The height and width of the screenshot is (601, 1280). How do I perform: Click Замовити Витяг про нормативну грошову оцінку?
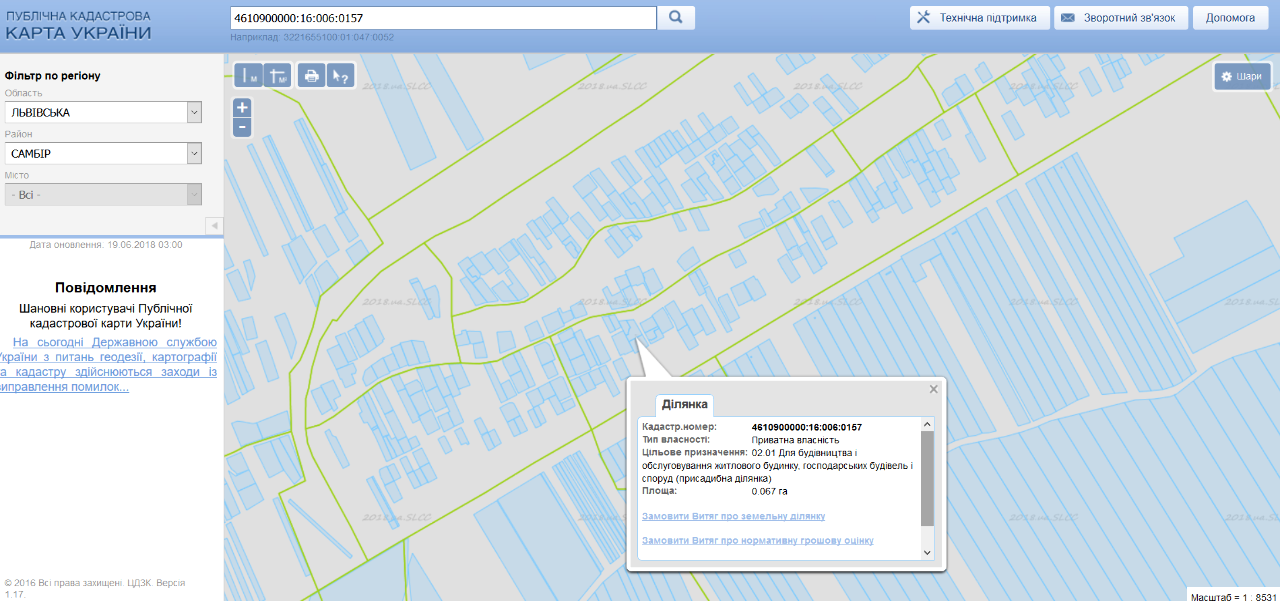(x=757, y=540)
